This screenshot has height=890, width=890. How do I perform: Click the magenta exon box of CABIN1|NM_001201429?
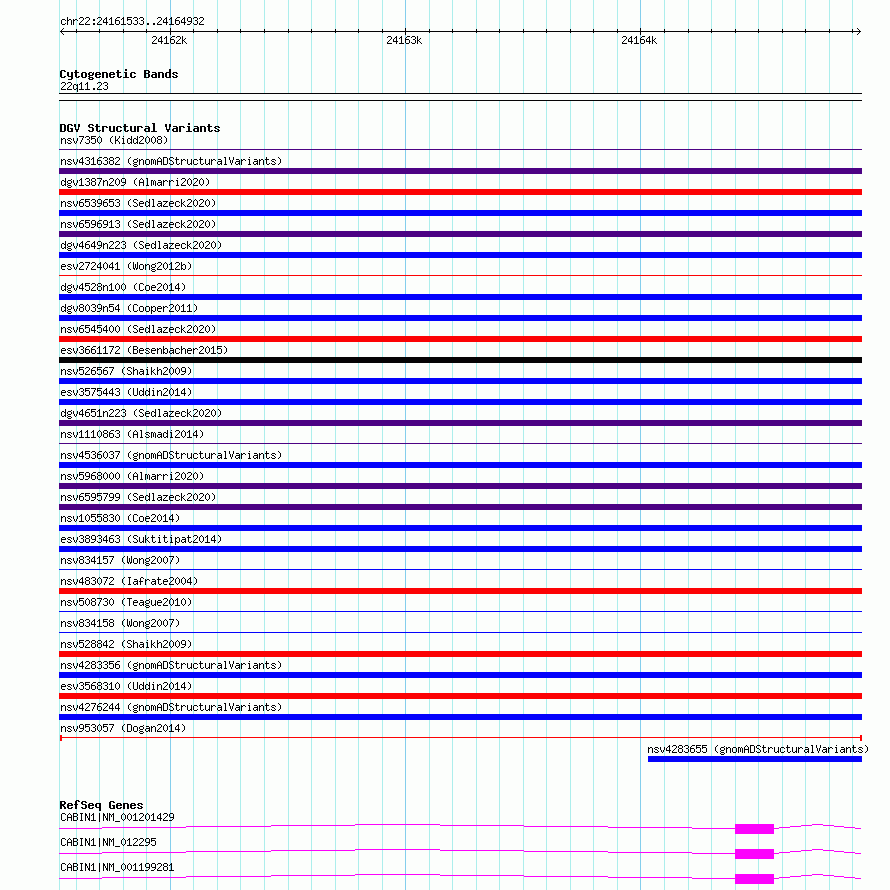tap(754, 829)
